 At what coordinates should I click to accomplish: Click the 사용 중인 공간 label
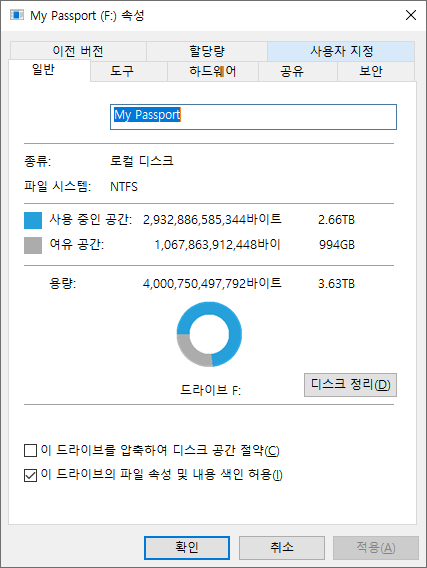(91, 220)
